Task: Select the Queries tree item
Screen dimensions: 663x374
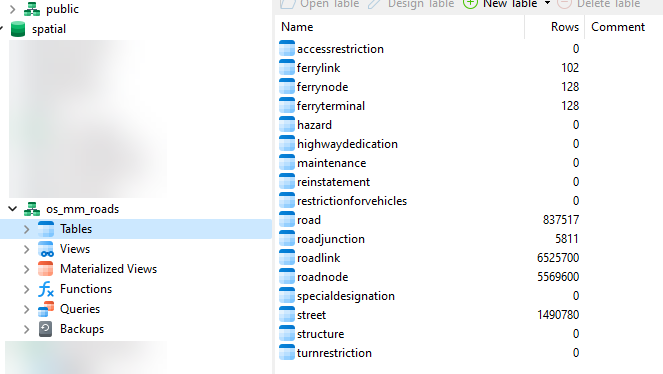Action: 80,309
